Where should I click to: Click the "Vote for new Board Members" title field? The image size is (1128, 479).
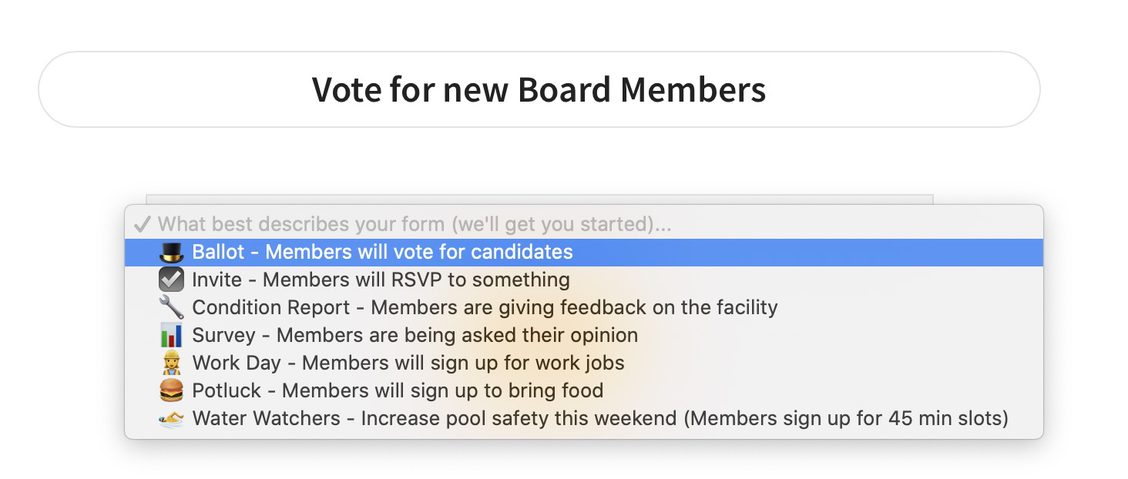pos(539,90)
